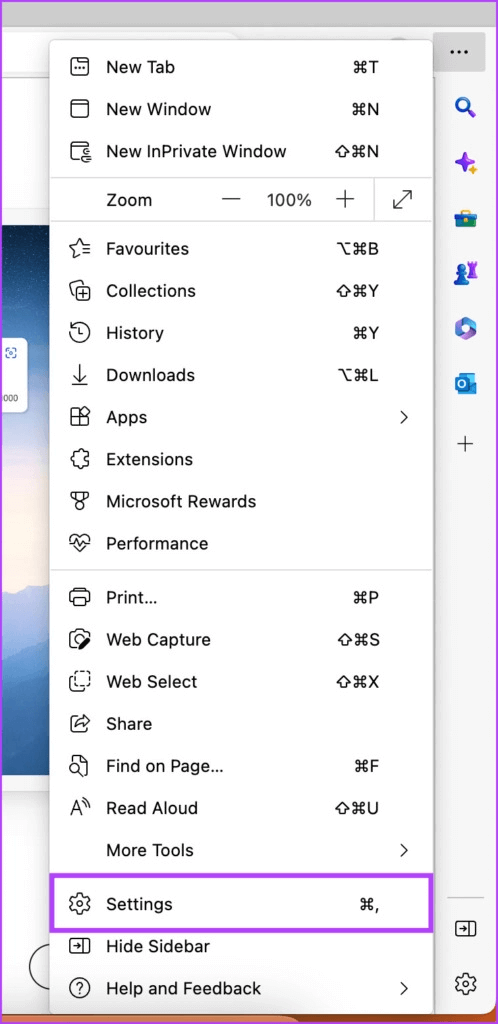Expand the Apps submenu

241,417
